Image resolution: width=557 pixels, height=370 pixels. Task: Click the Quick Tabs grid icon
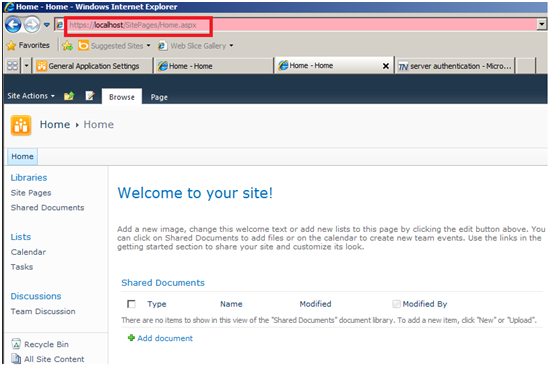pyautogui.click(x=12, y=66)
